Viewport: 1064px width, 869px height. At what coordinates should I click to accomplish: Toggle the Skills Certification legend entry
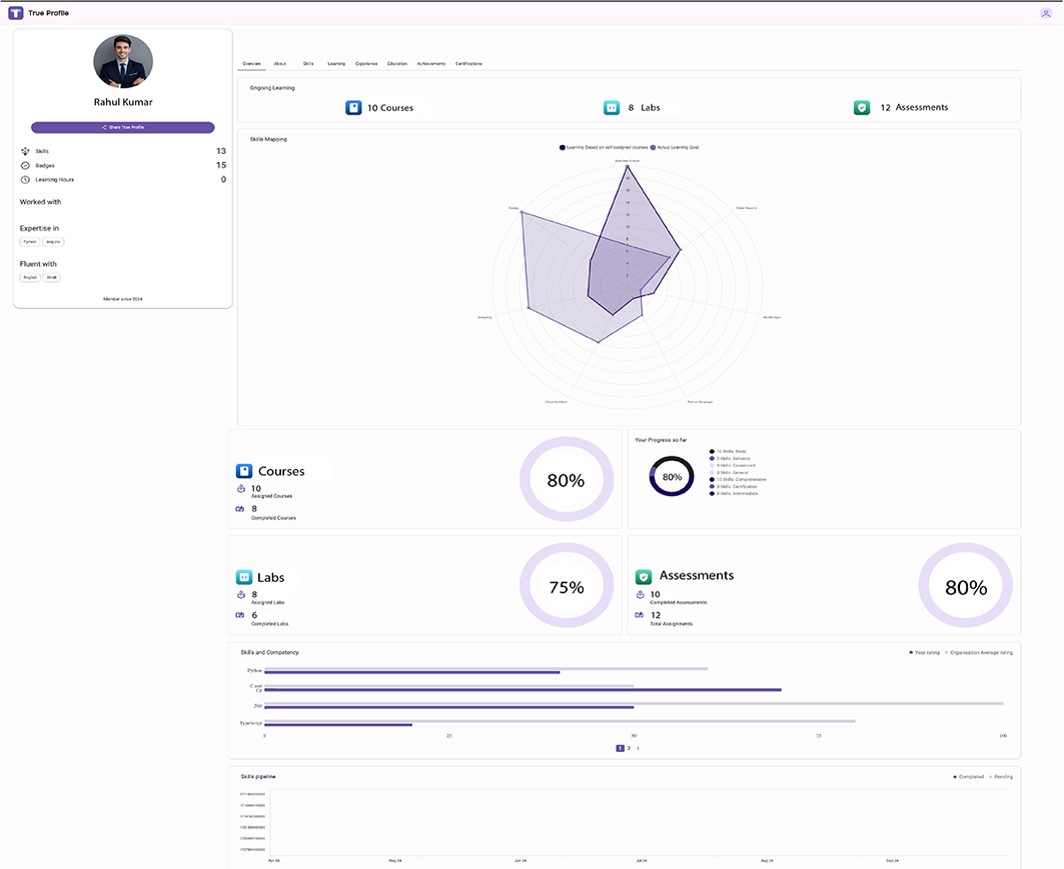(733, 487)
